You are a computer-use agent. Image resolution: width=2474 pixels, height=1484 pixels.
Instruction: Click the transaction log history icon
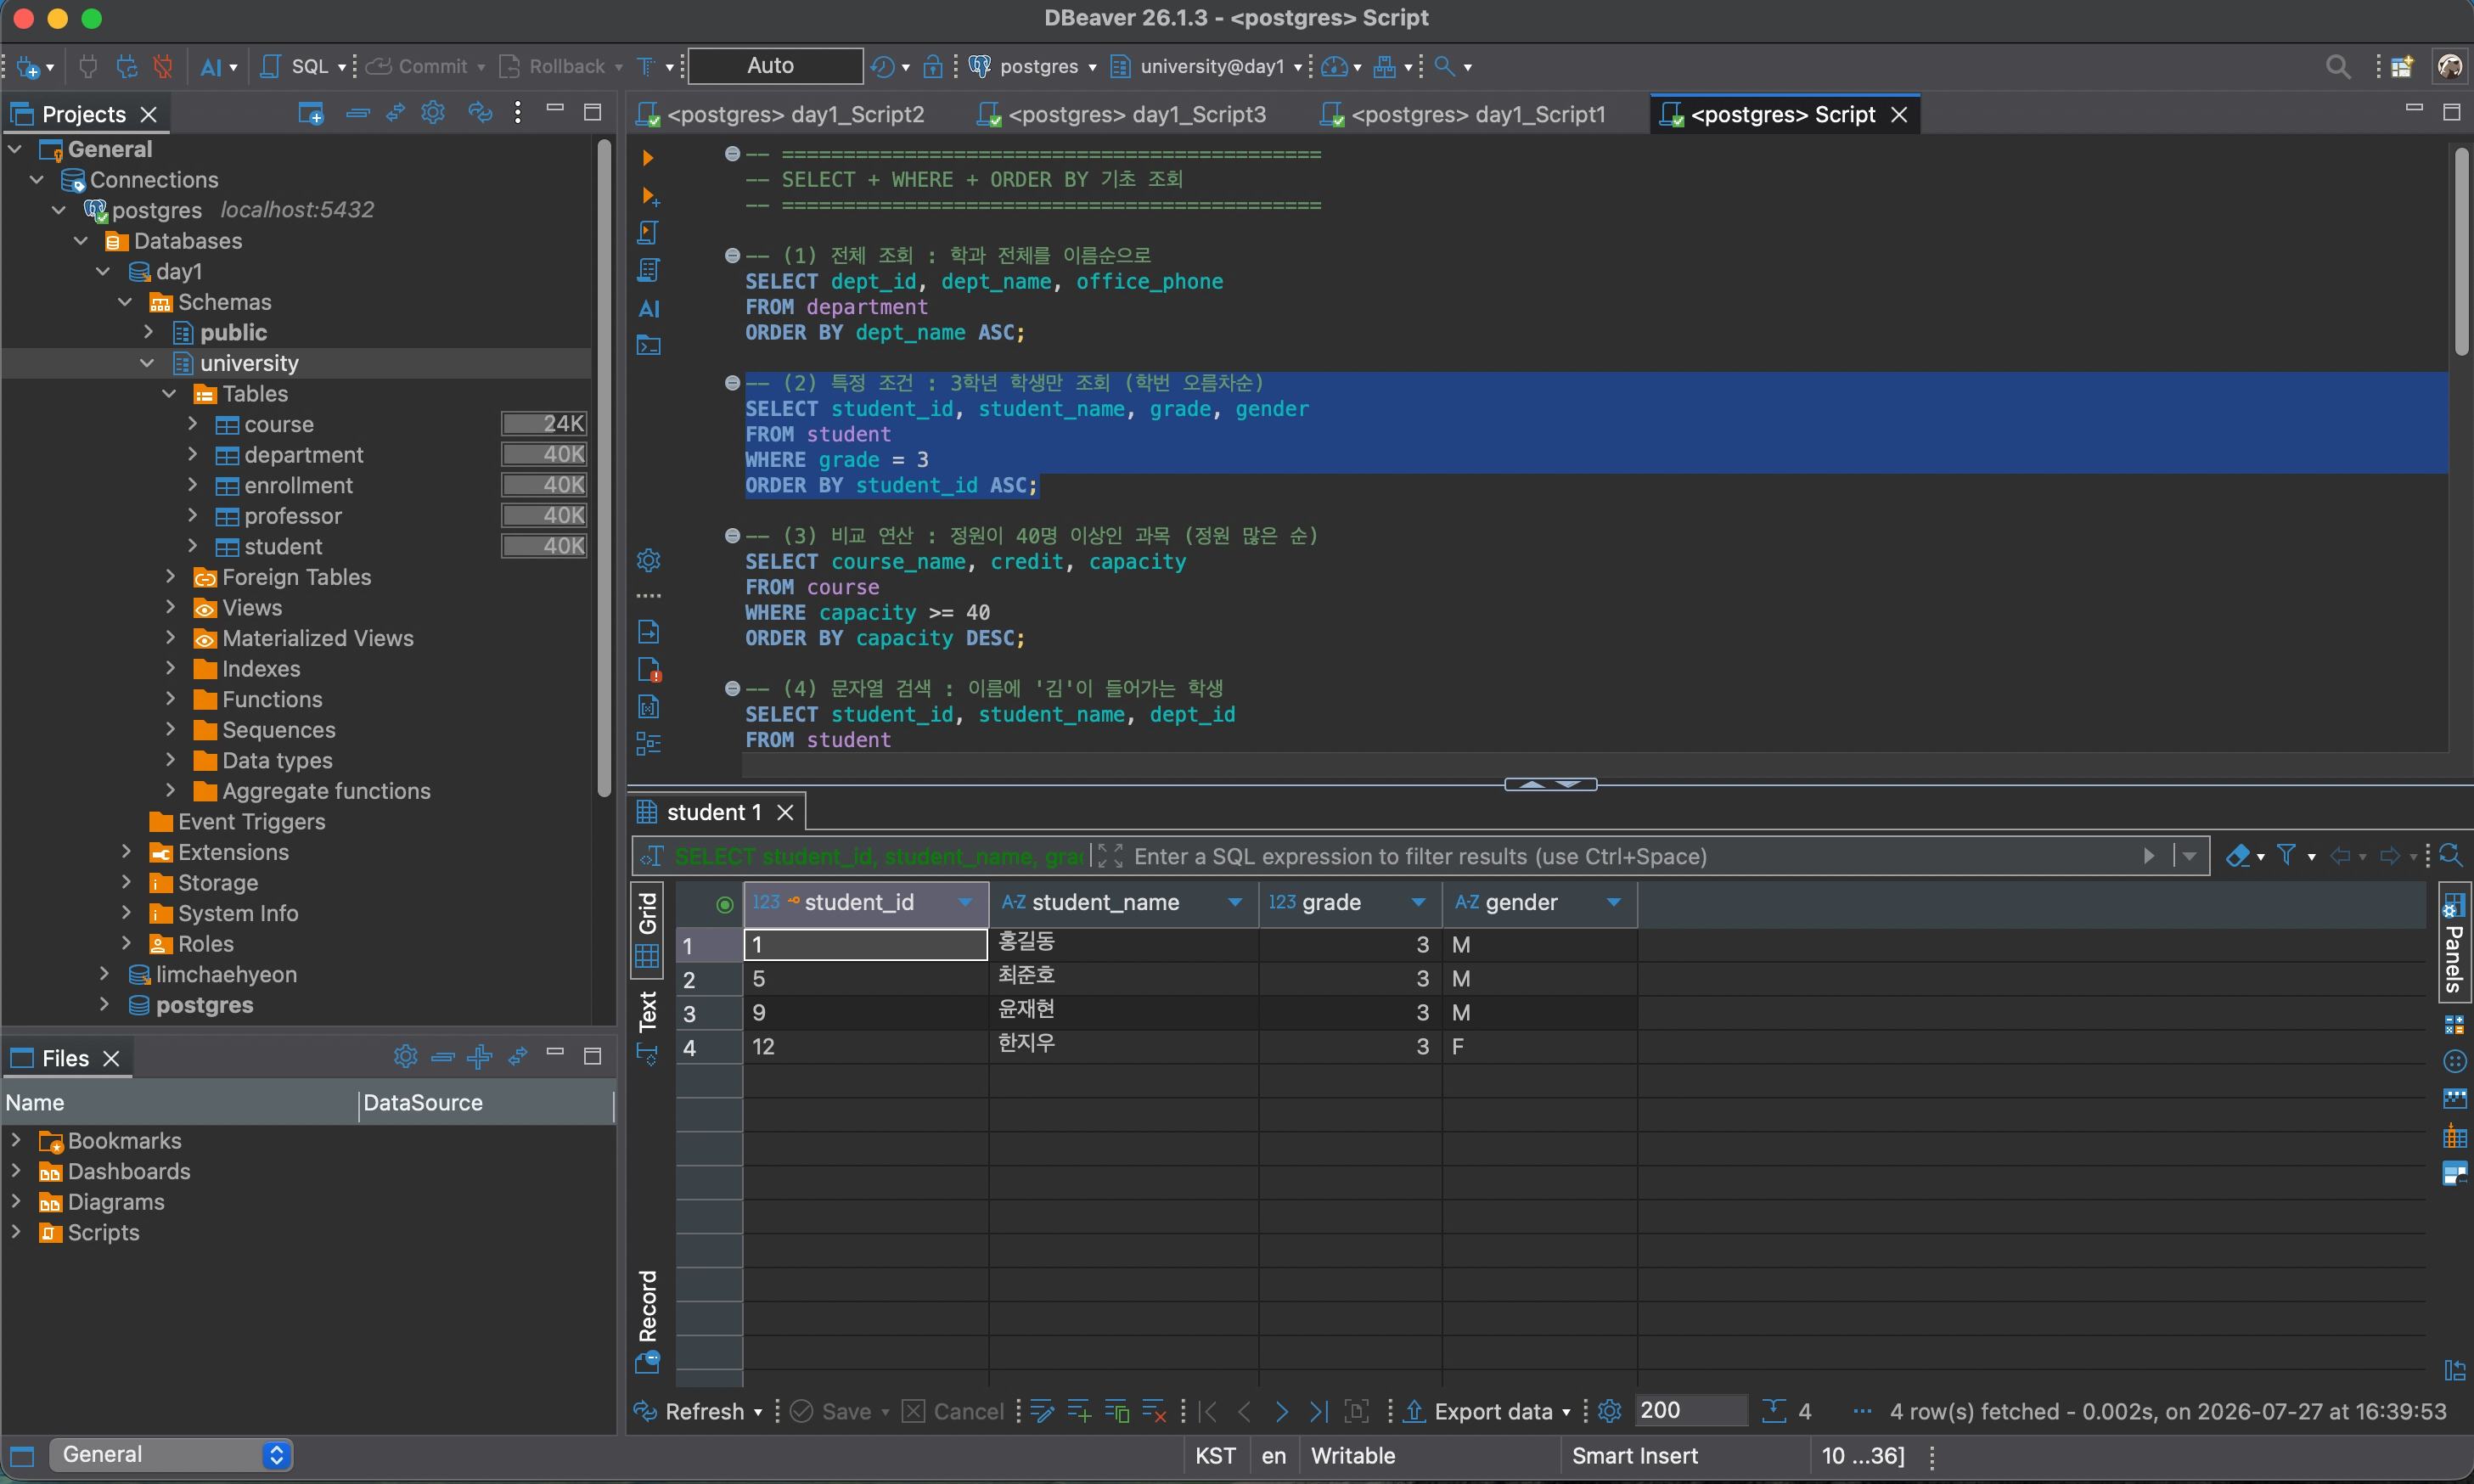click(881, 67)
